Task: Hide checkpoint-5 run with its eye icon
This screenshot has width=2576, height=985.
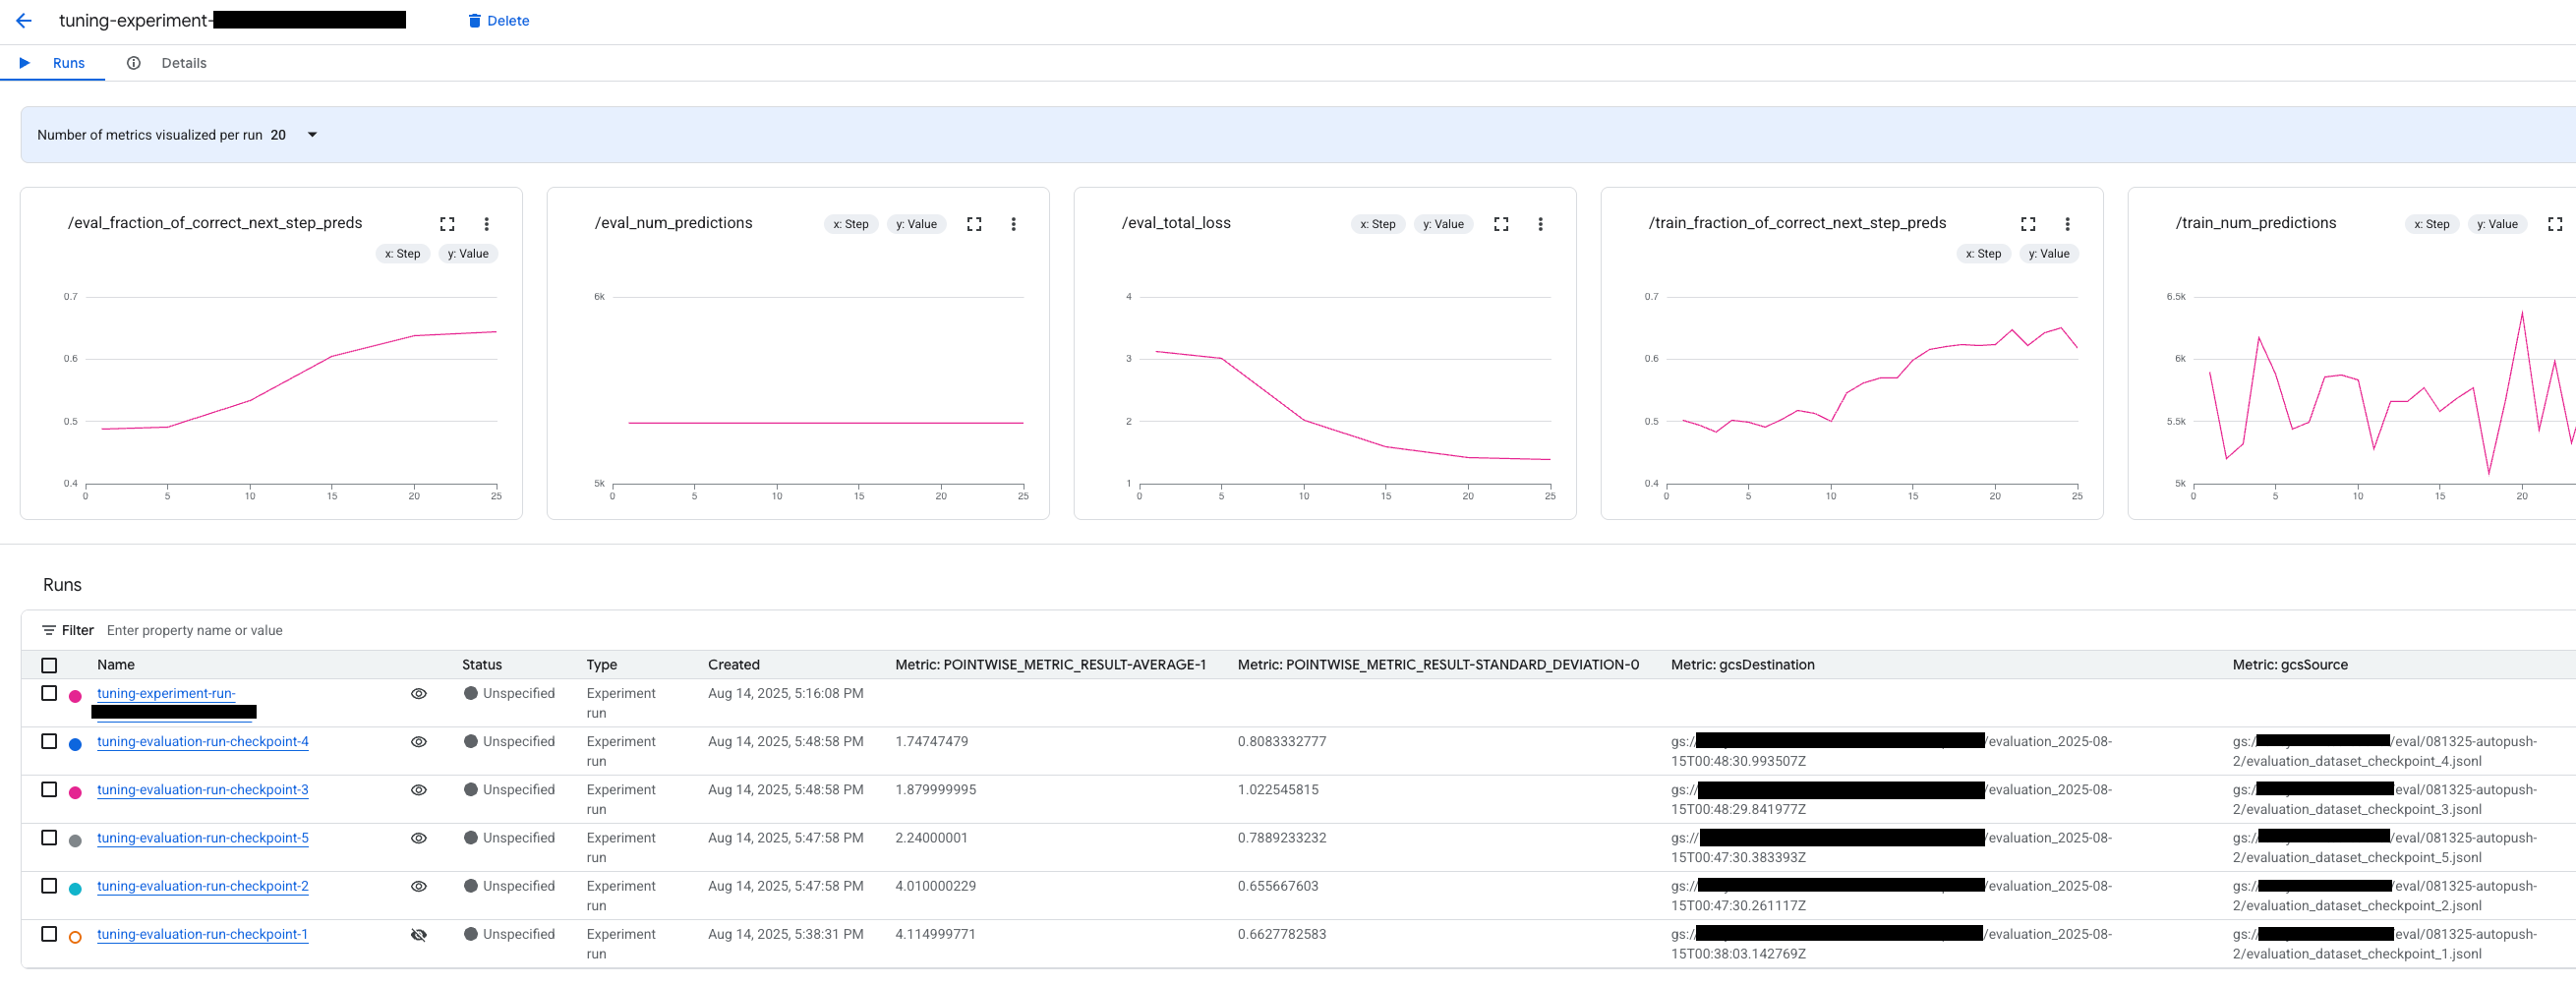Action: pyautogui.click(x=419, y=838)
